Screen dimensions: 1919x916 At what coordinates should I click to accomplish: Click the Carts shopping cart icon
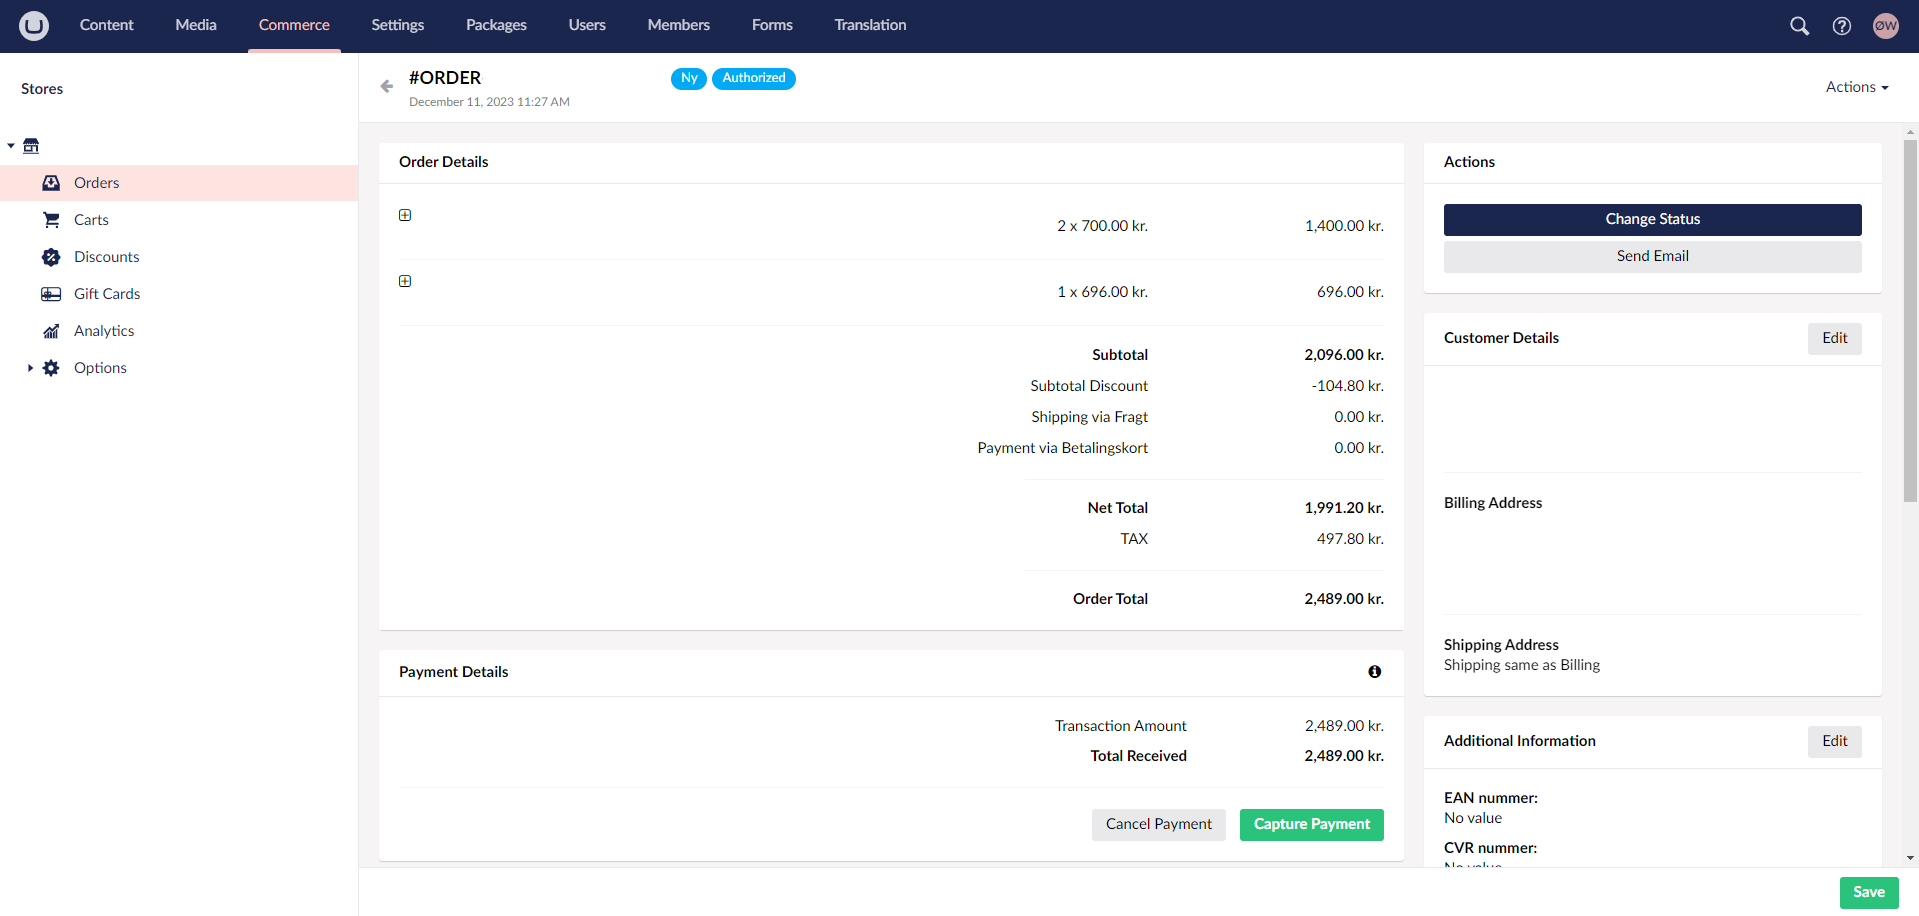pos(51,219)
